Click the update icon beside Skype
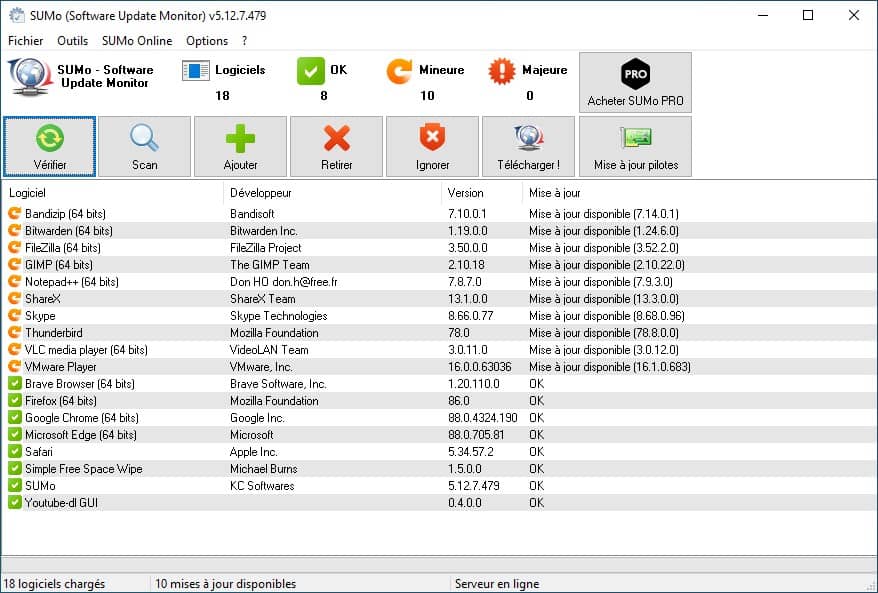This screenshot has width=878, height=593. pos(15,315)
